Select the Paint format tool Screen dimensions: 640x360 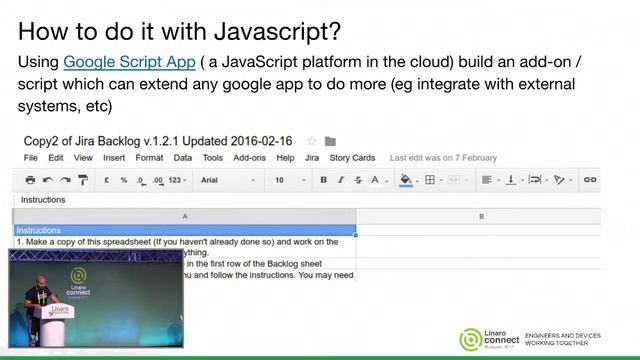tap(83, 180)
